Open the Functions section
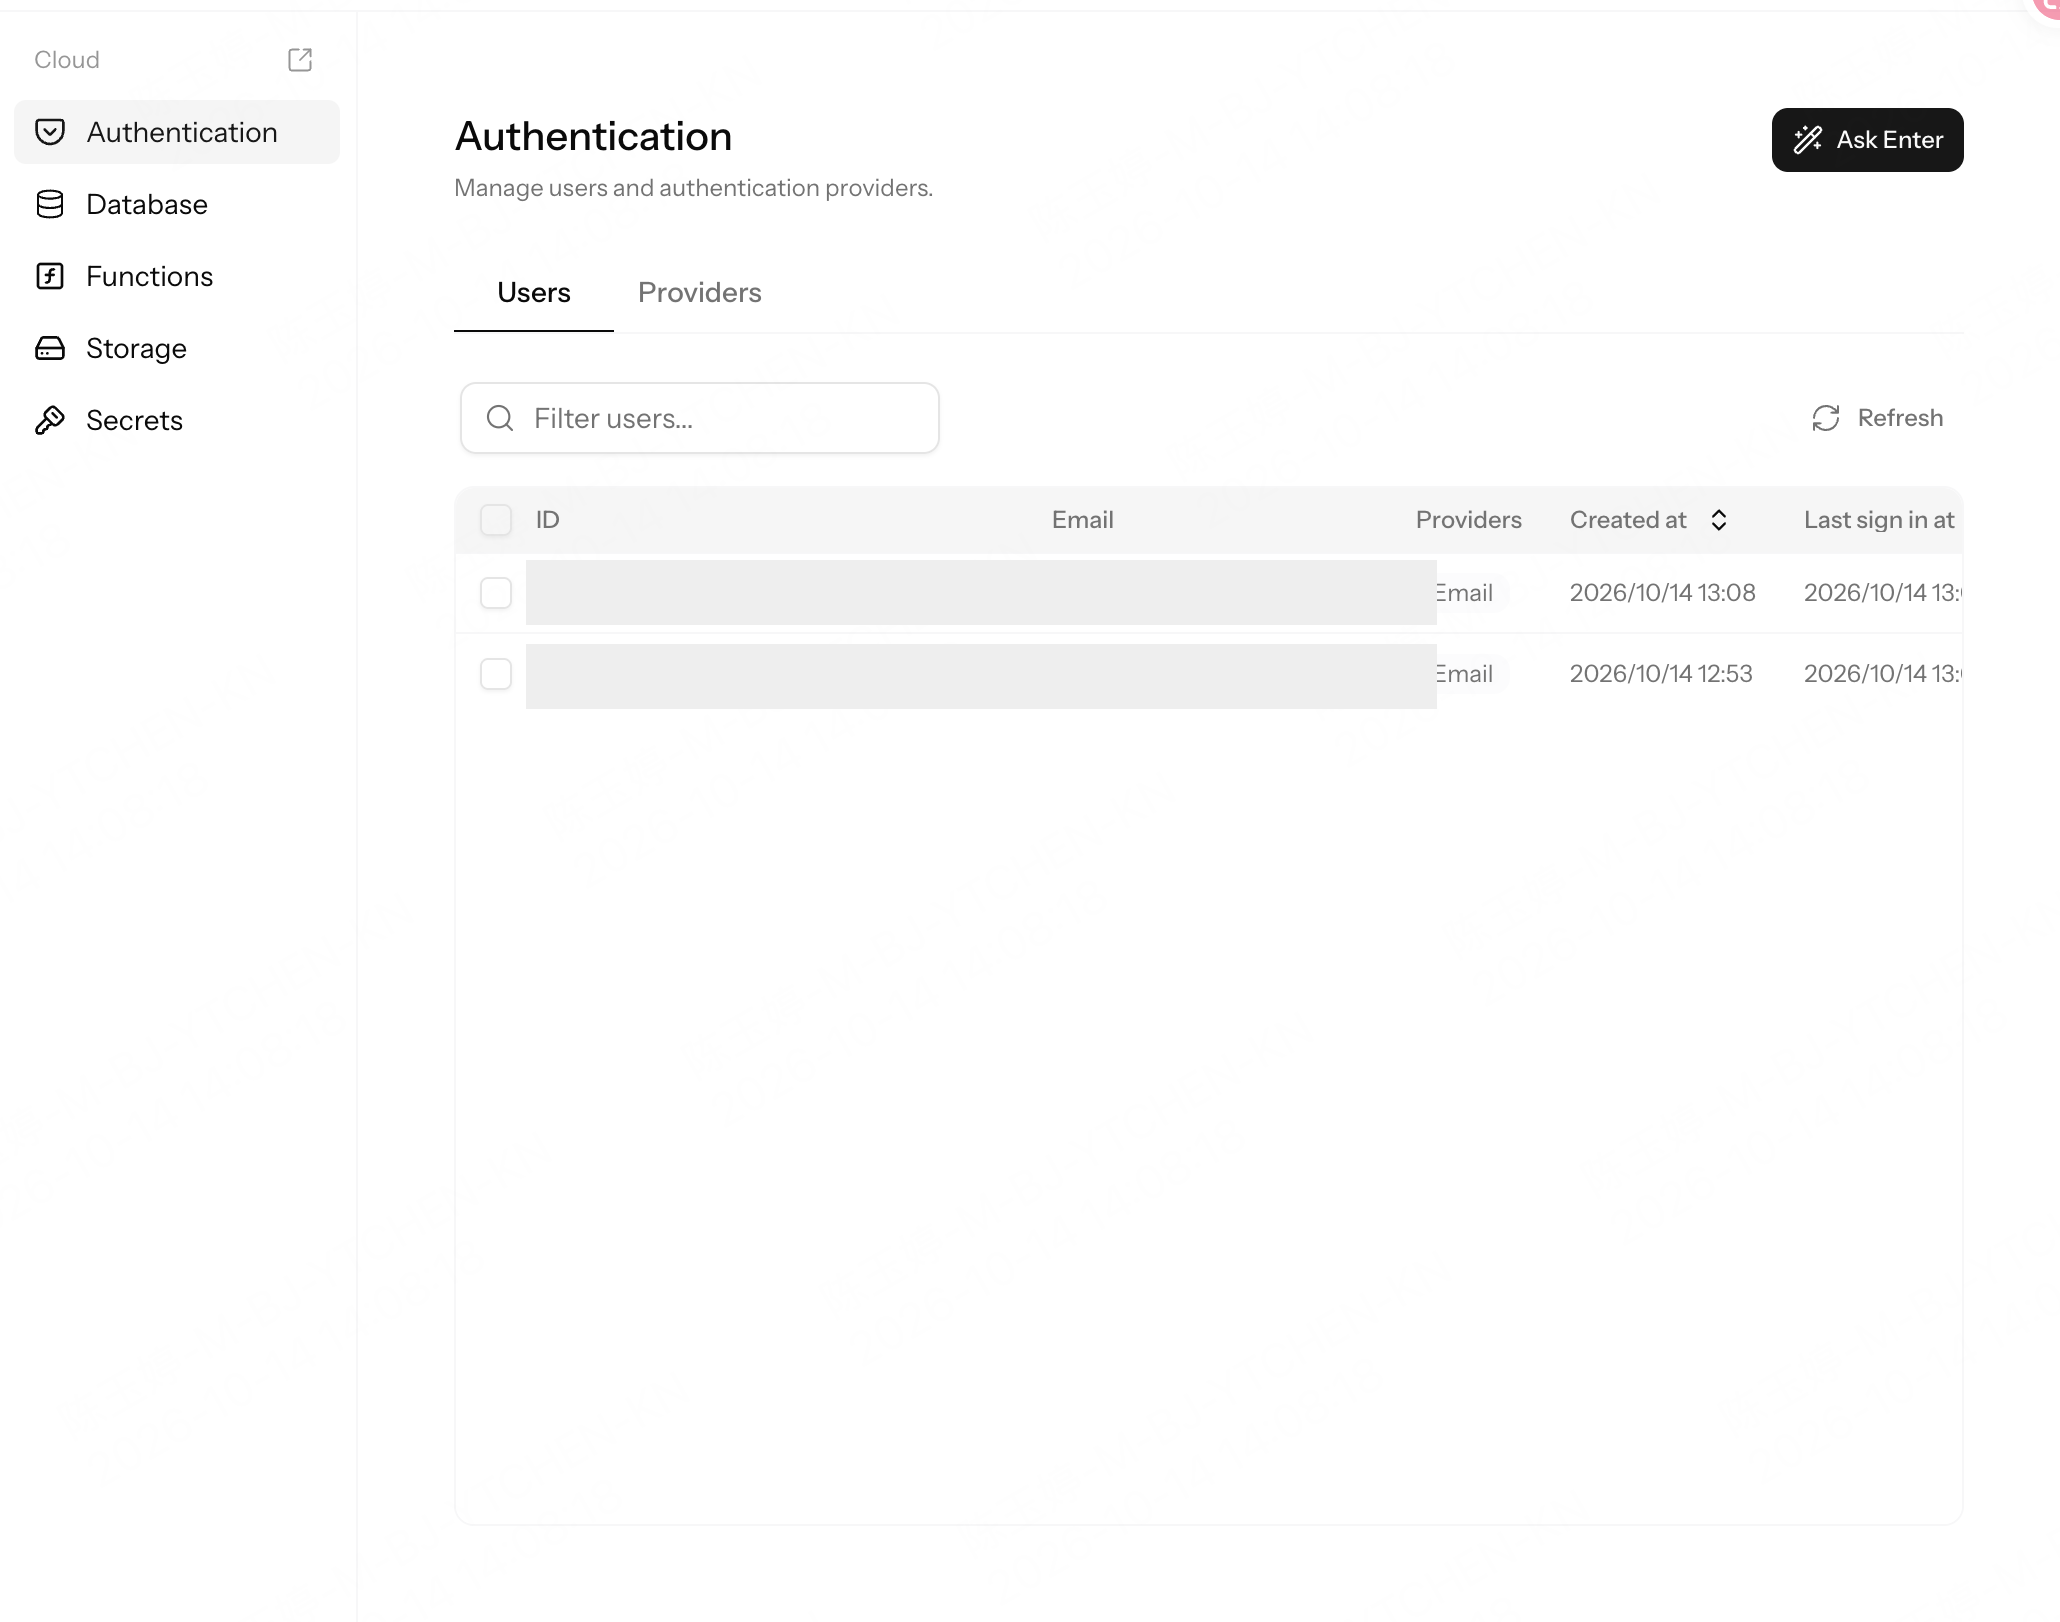 coord(177,276)
